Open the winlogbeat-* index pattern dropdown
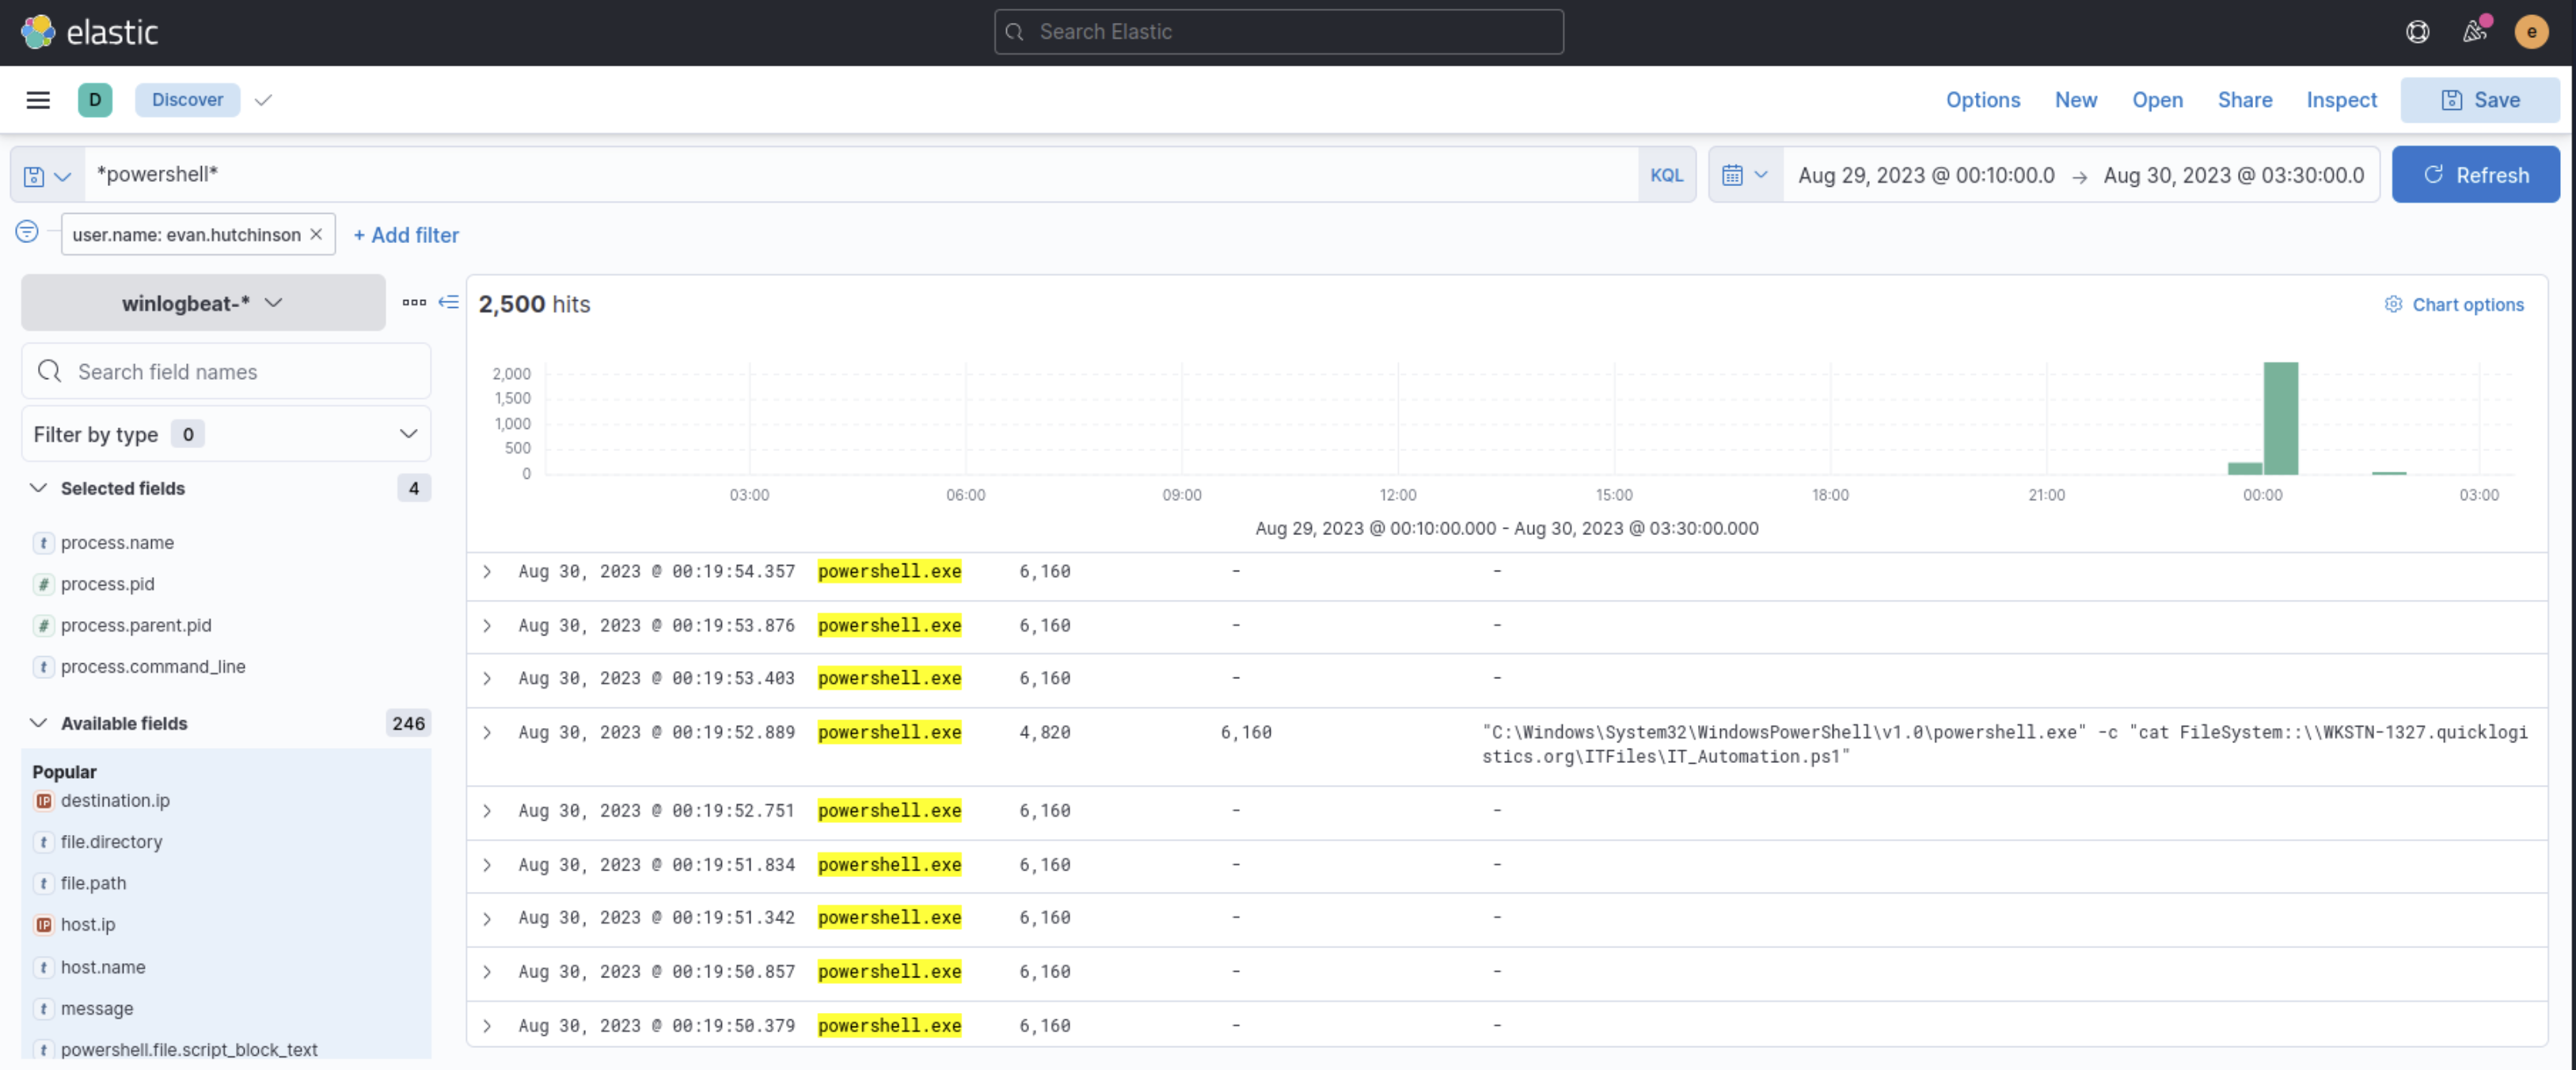 pyautogui.click(x=203, y=302)
